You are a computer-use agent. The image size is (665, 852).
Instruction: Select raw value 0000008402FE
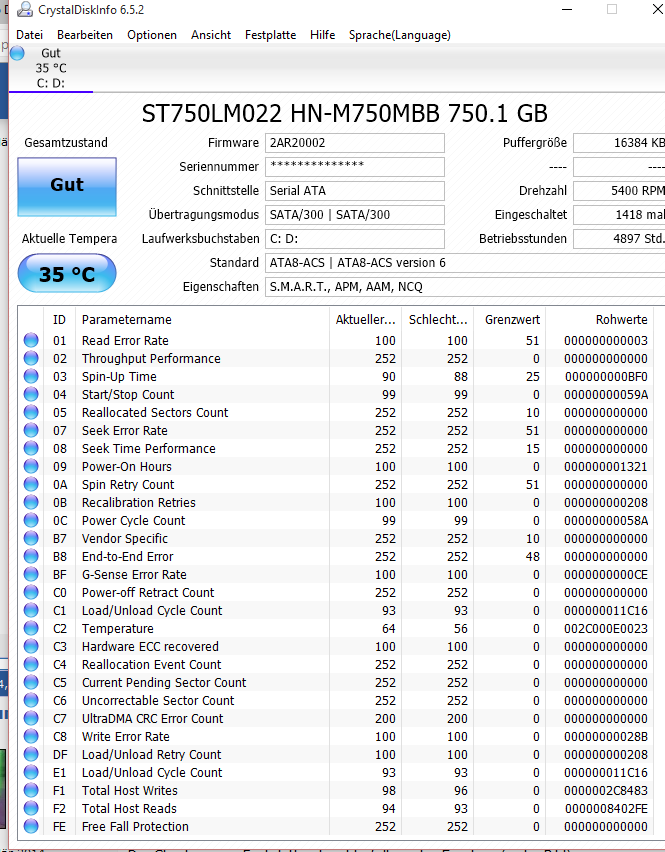point(606,809)
